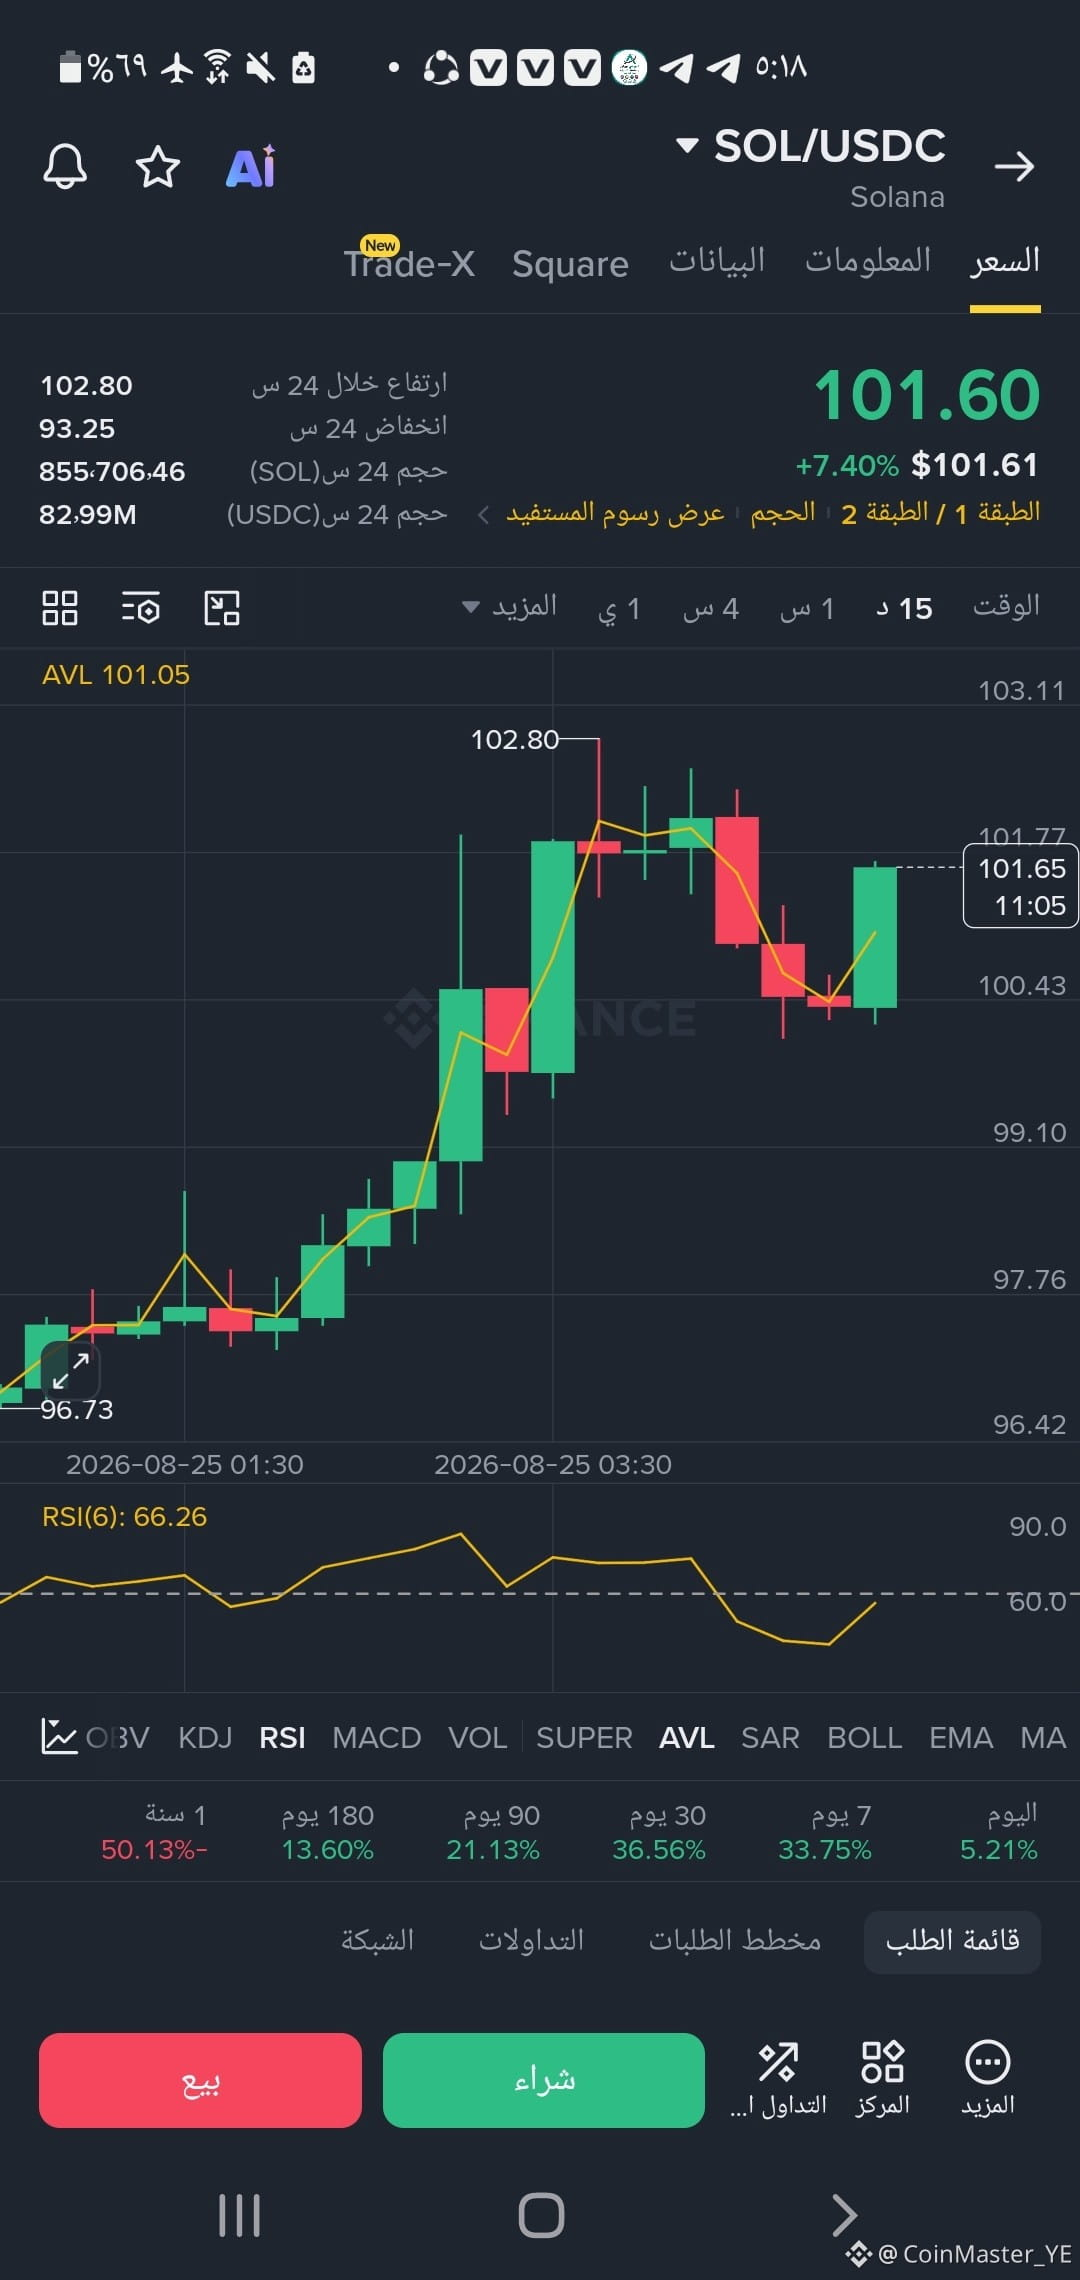Toggle the KDJ indicator

[205, 1738]
